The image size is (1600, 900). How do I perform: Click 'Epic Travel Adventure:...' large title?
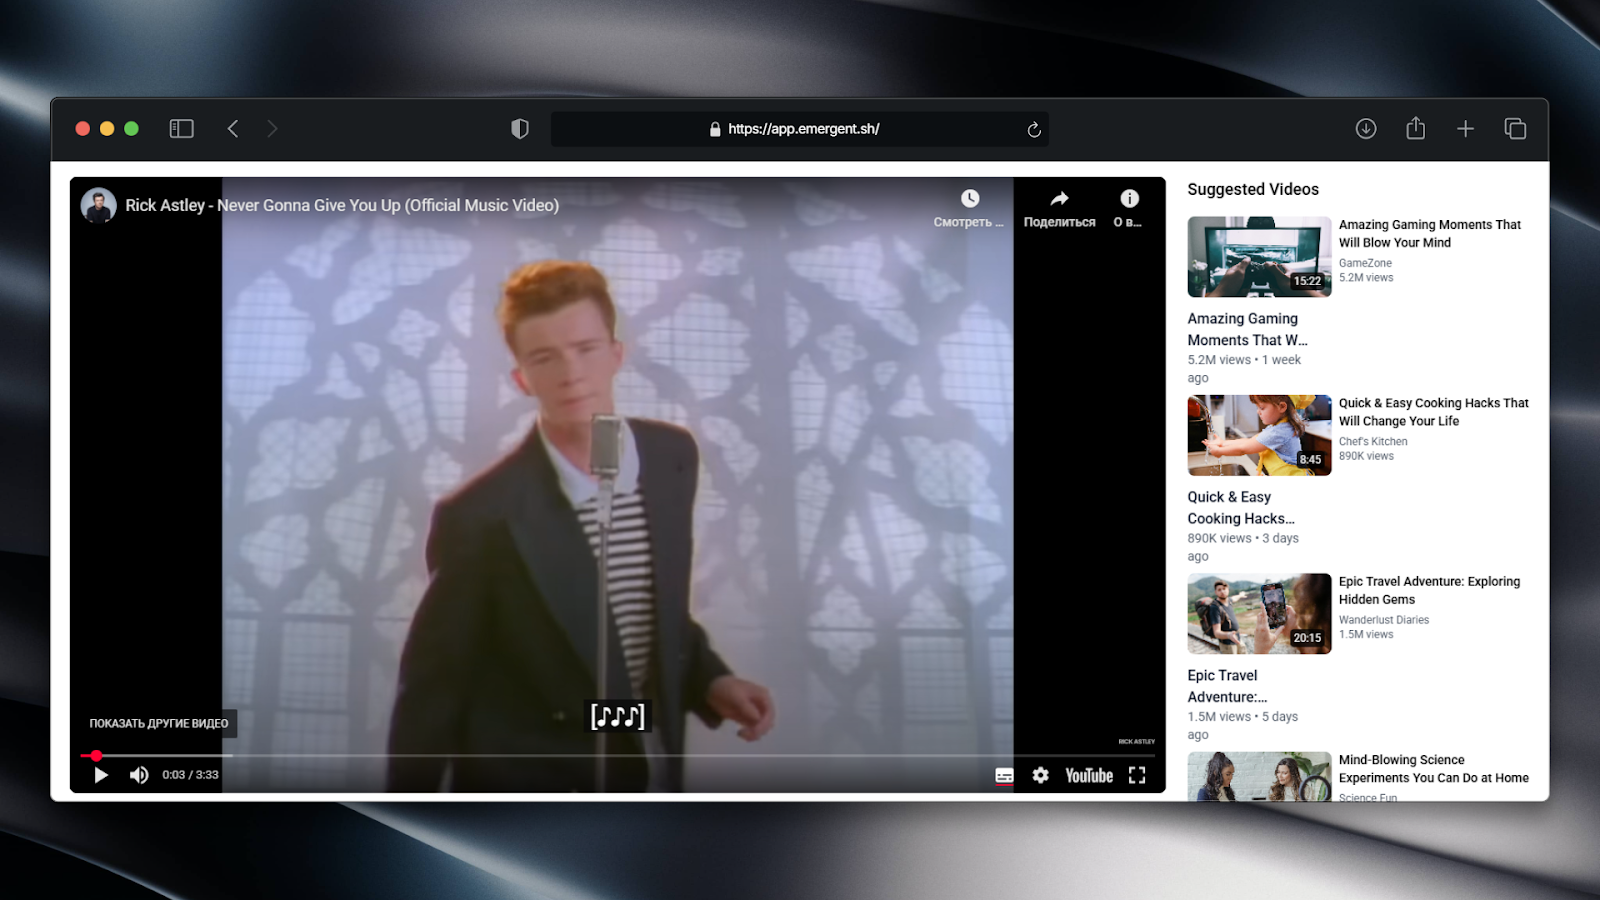pos(1228,686)
